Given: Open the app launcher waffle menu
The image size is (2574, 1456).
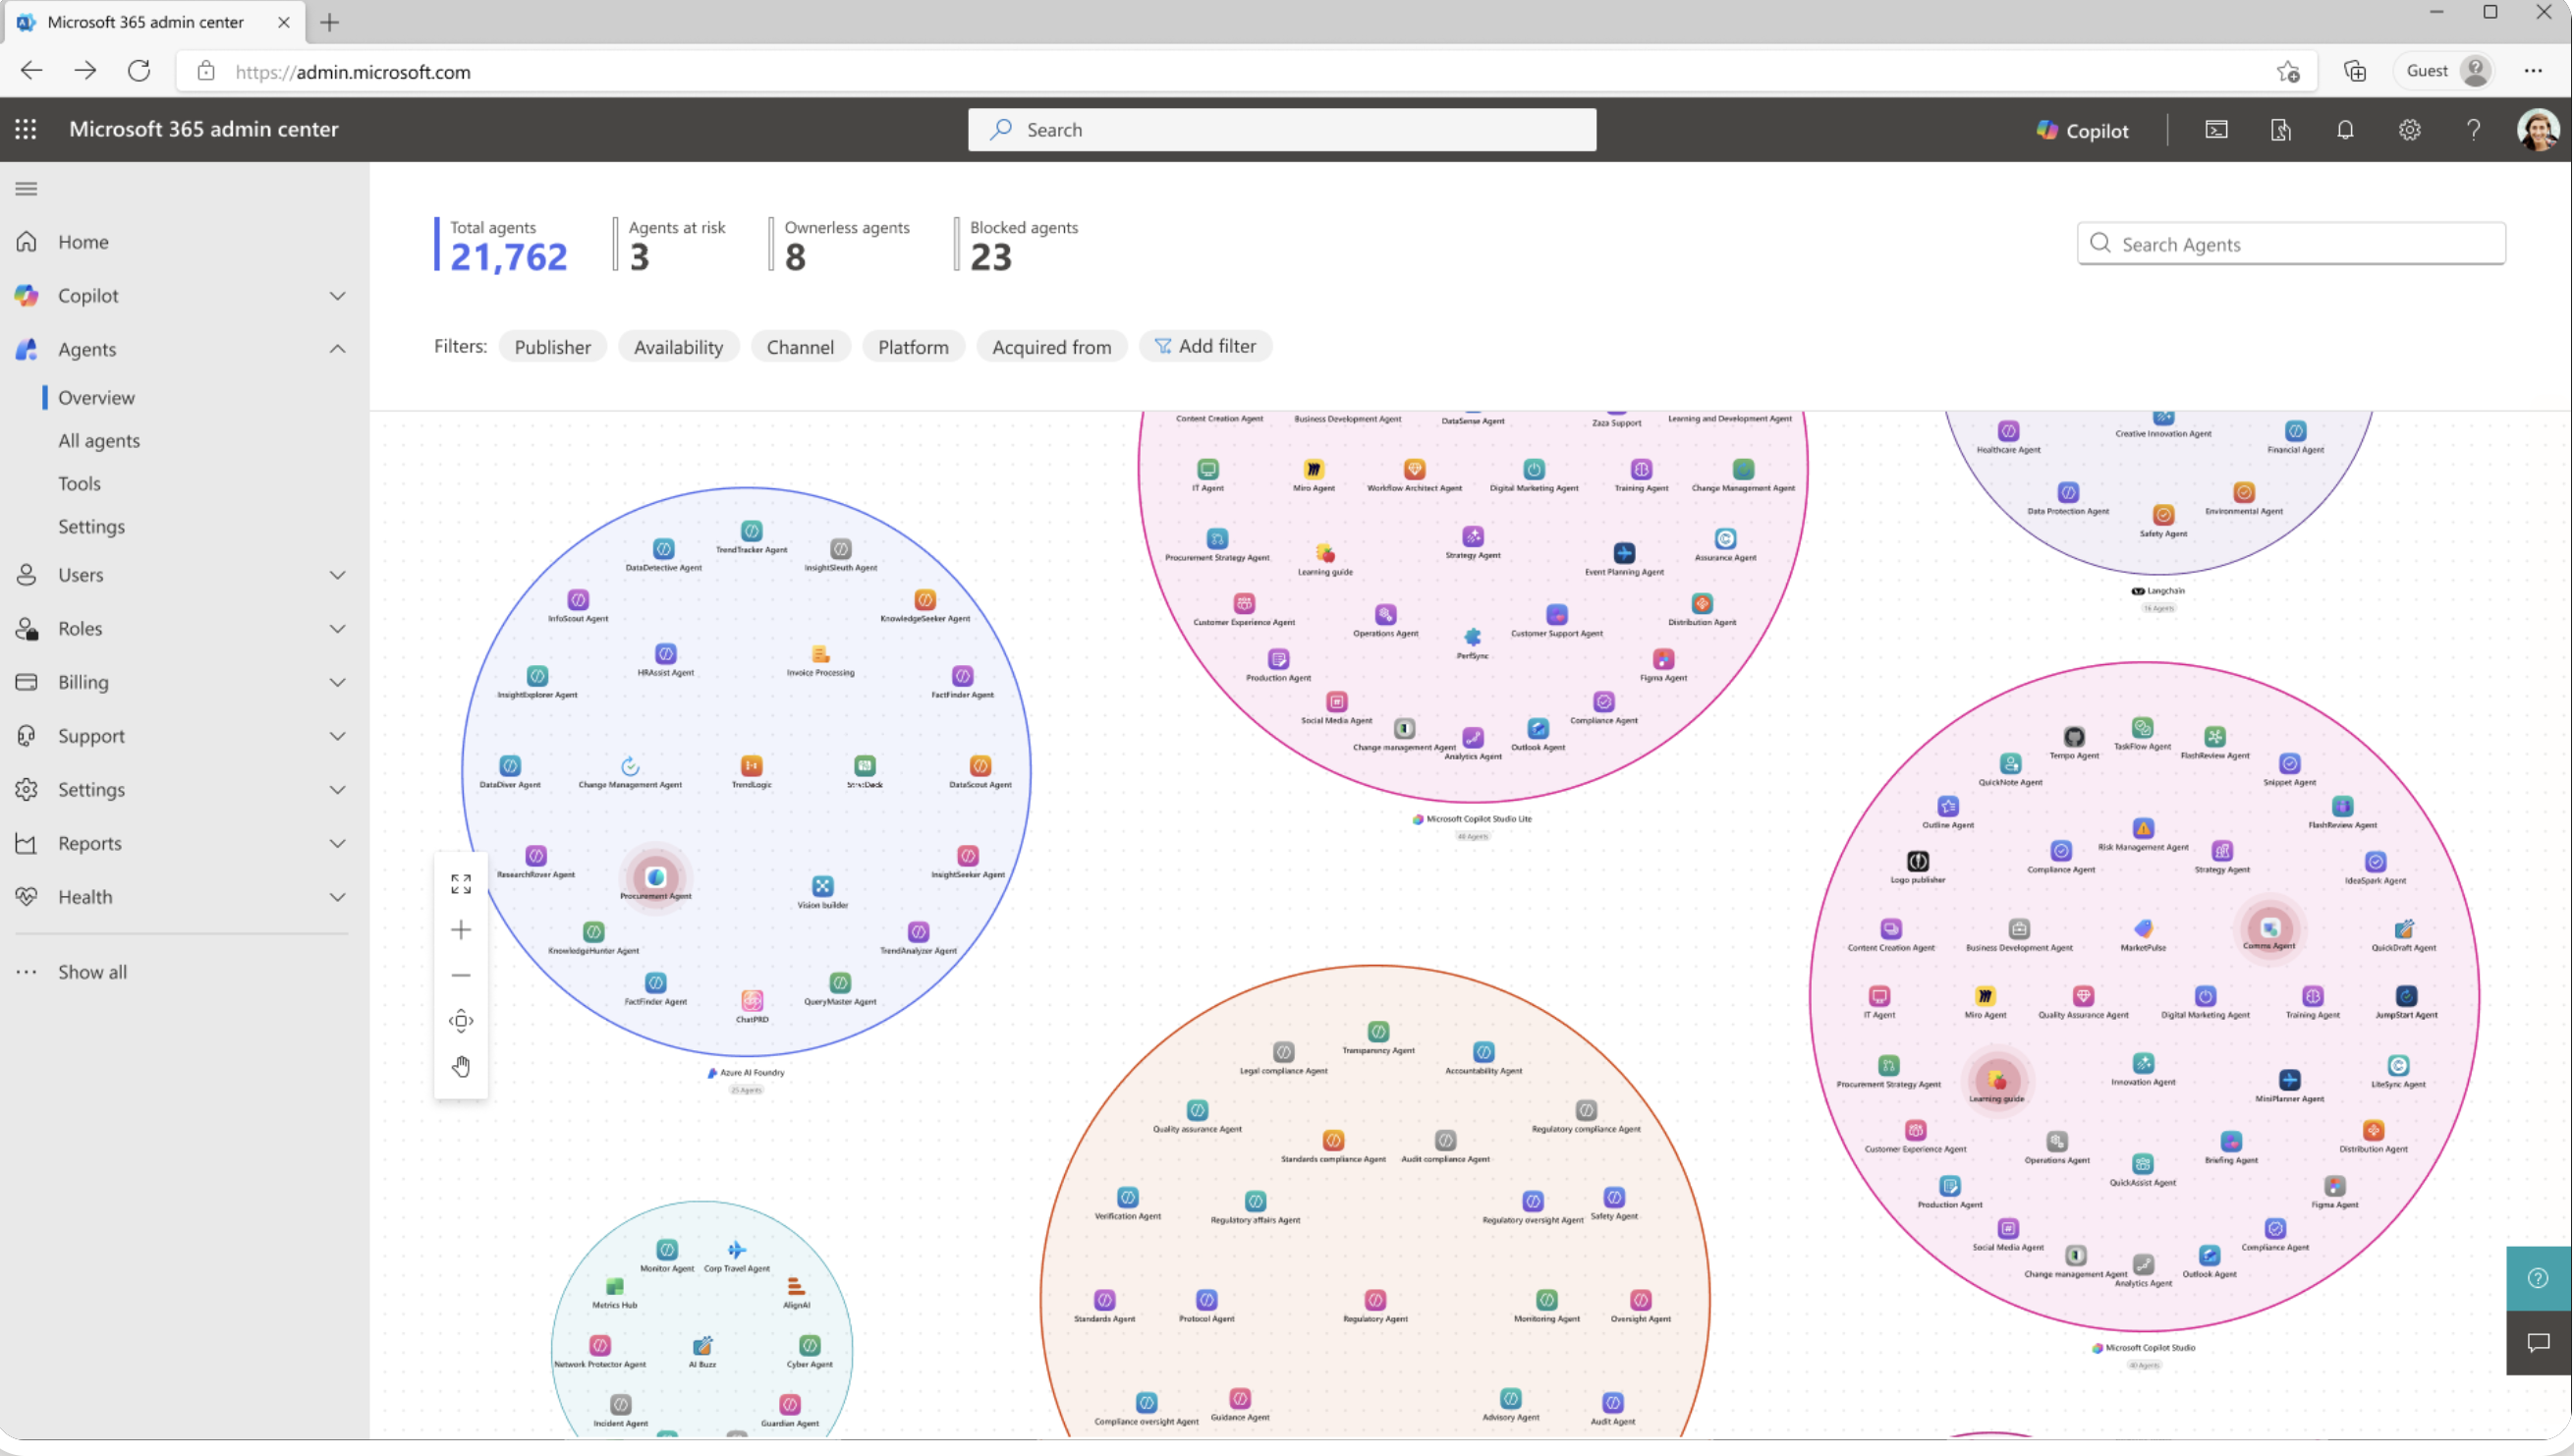Looking at the screenshot, I should tap(26, 129).
